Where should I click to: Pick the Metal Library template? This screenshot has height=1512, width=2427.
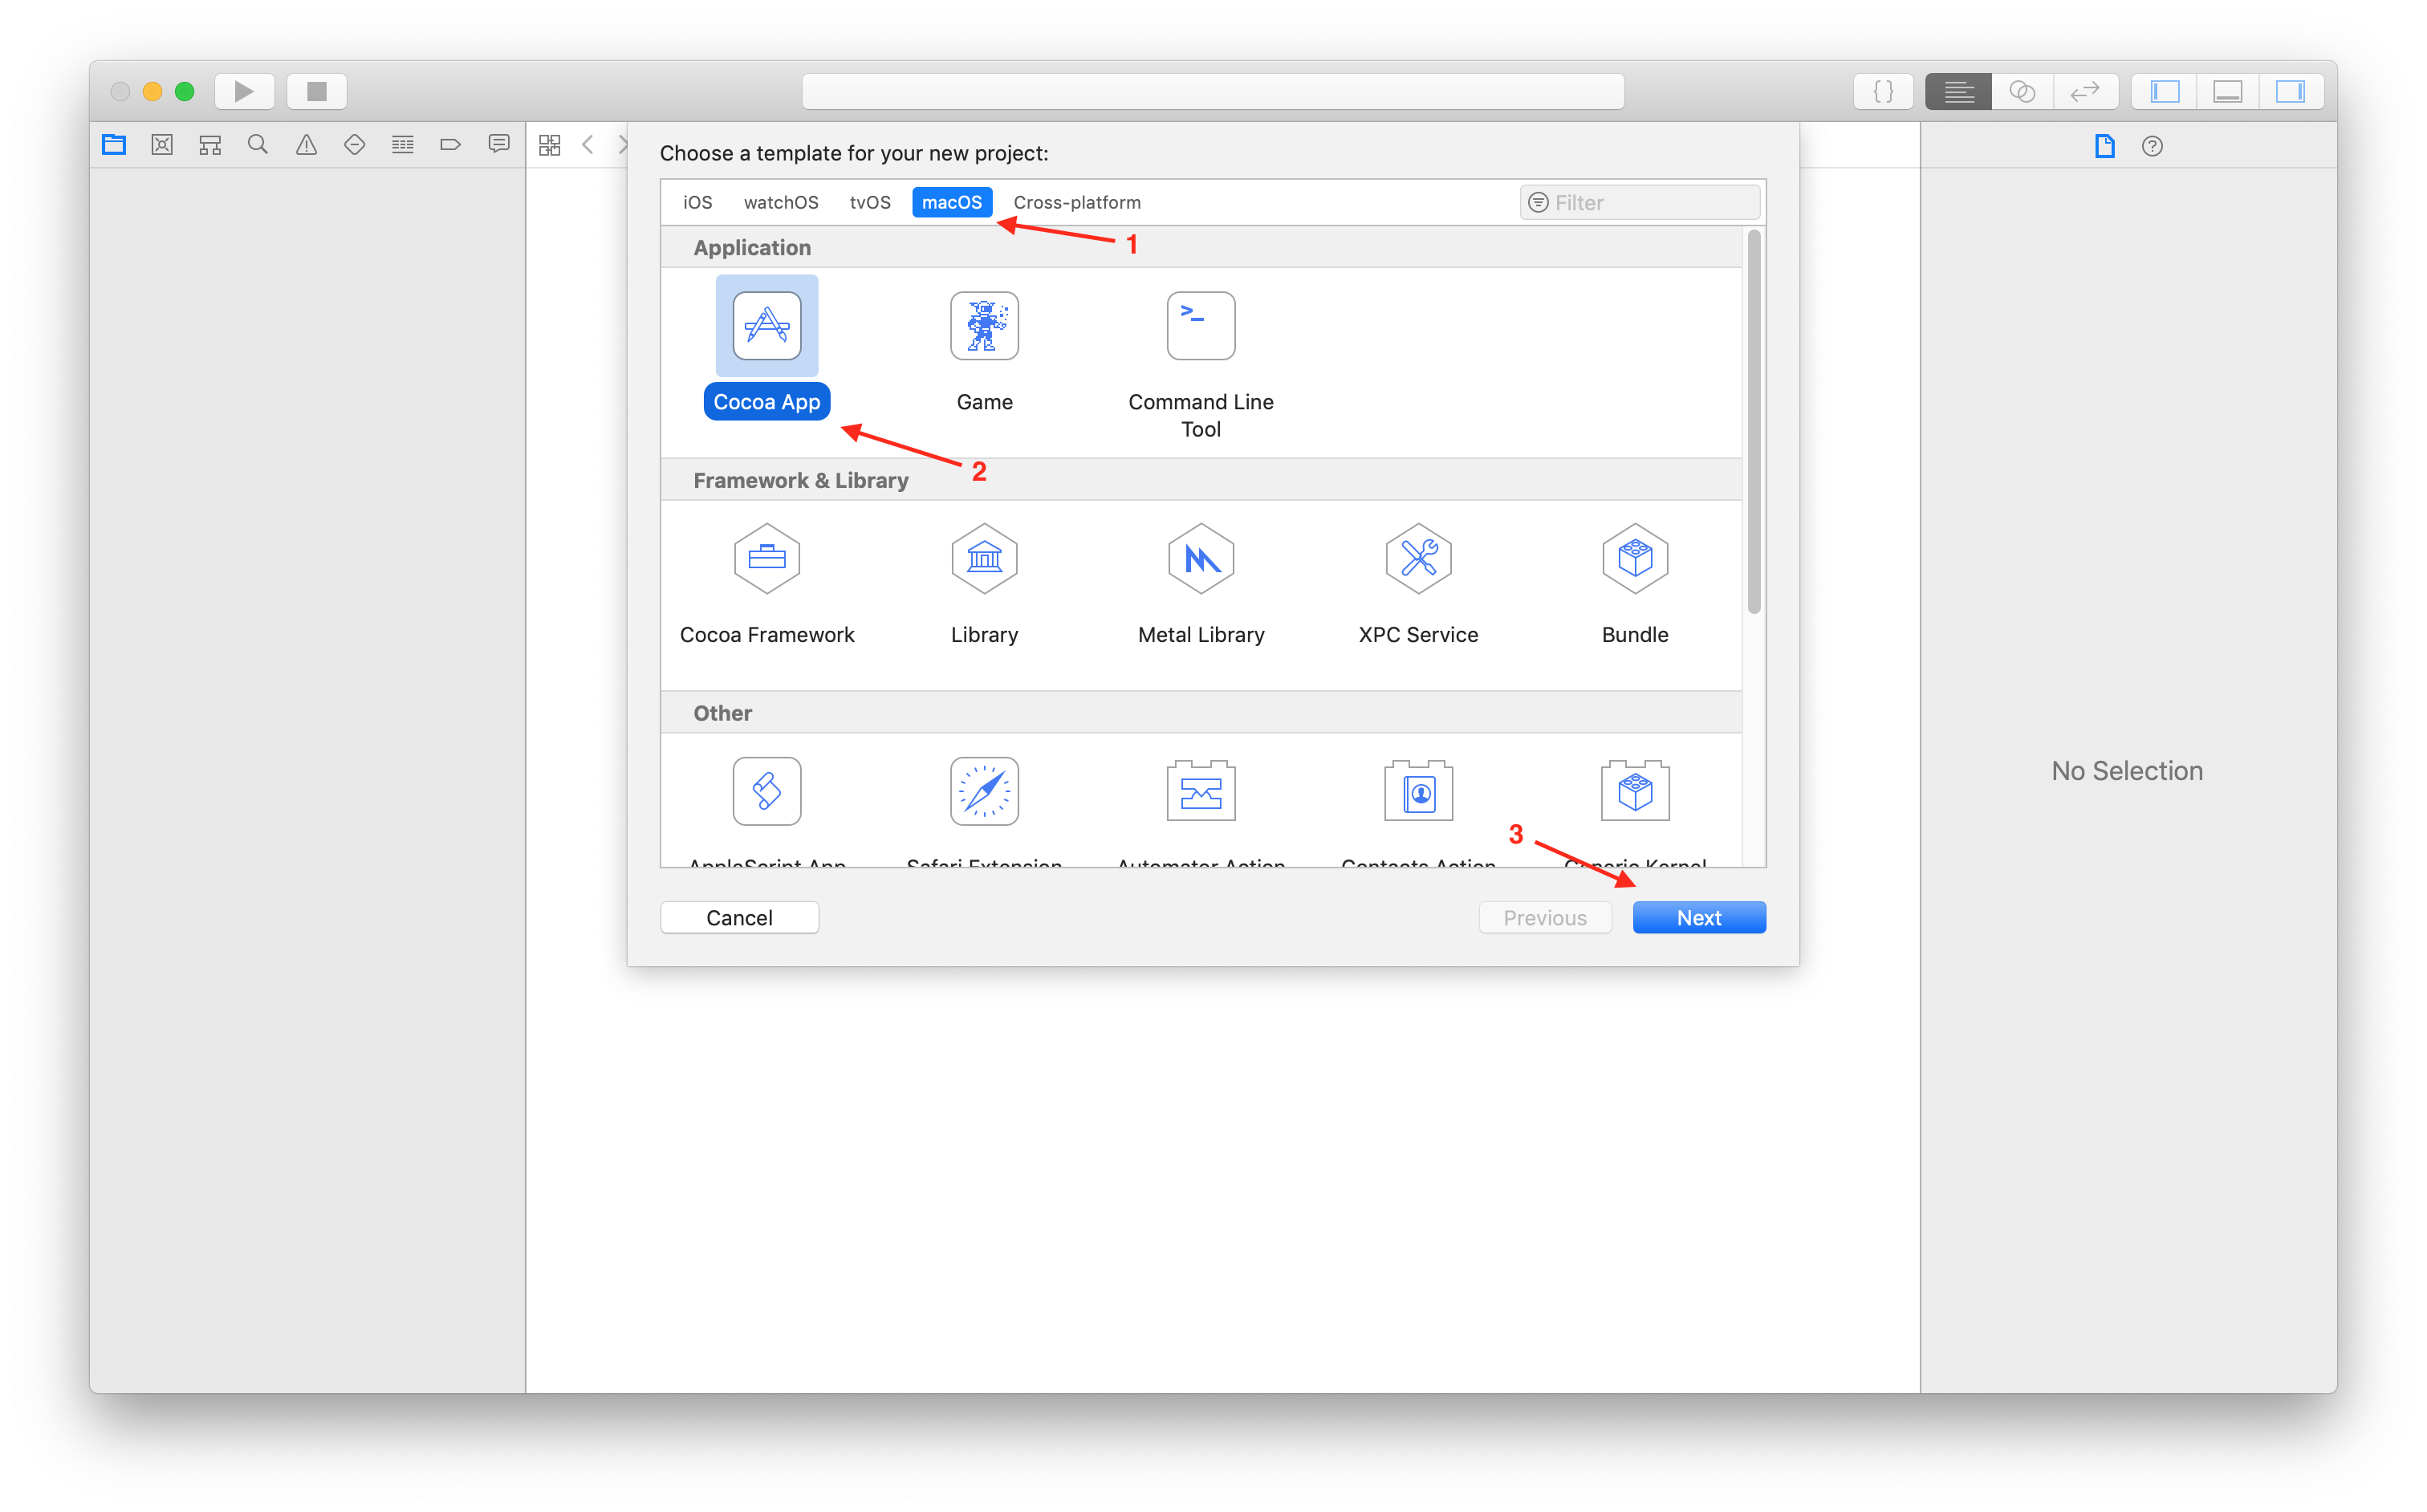coord(1200,559)
